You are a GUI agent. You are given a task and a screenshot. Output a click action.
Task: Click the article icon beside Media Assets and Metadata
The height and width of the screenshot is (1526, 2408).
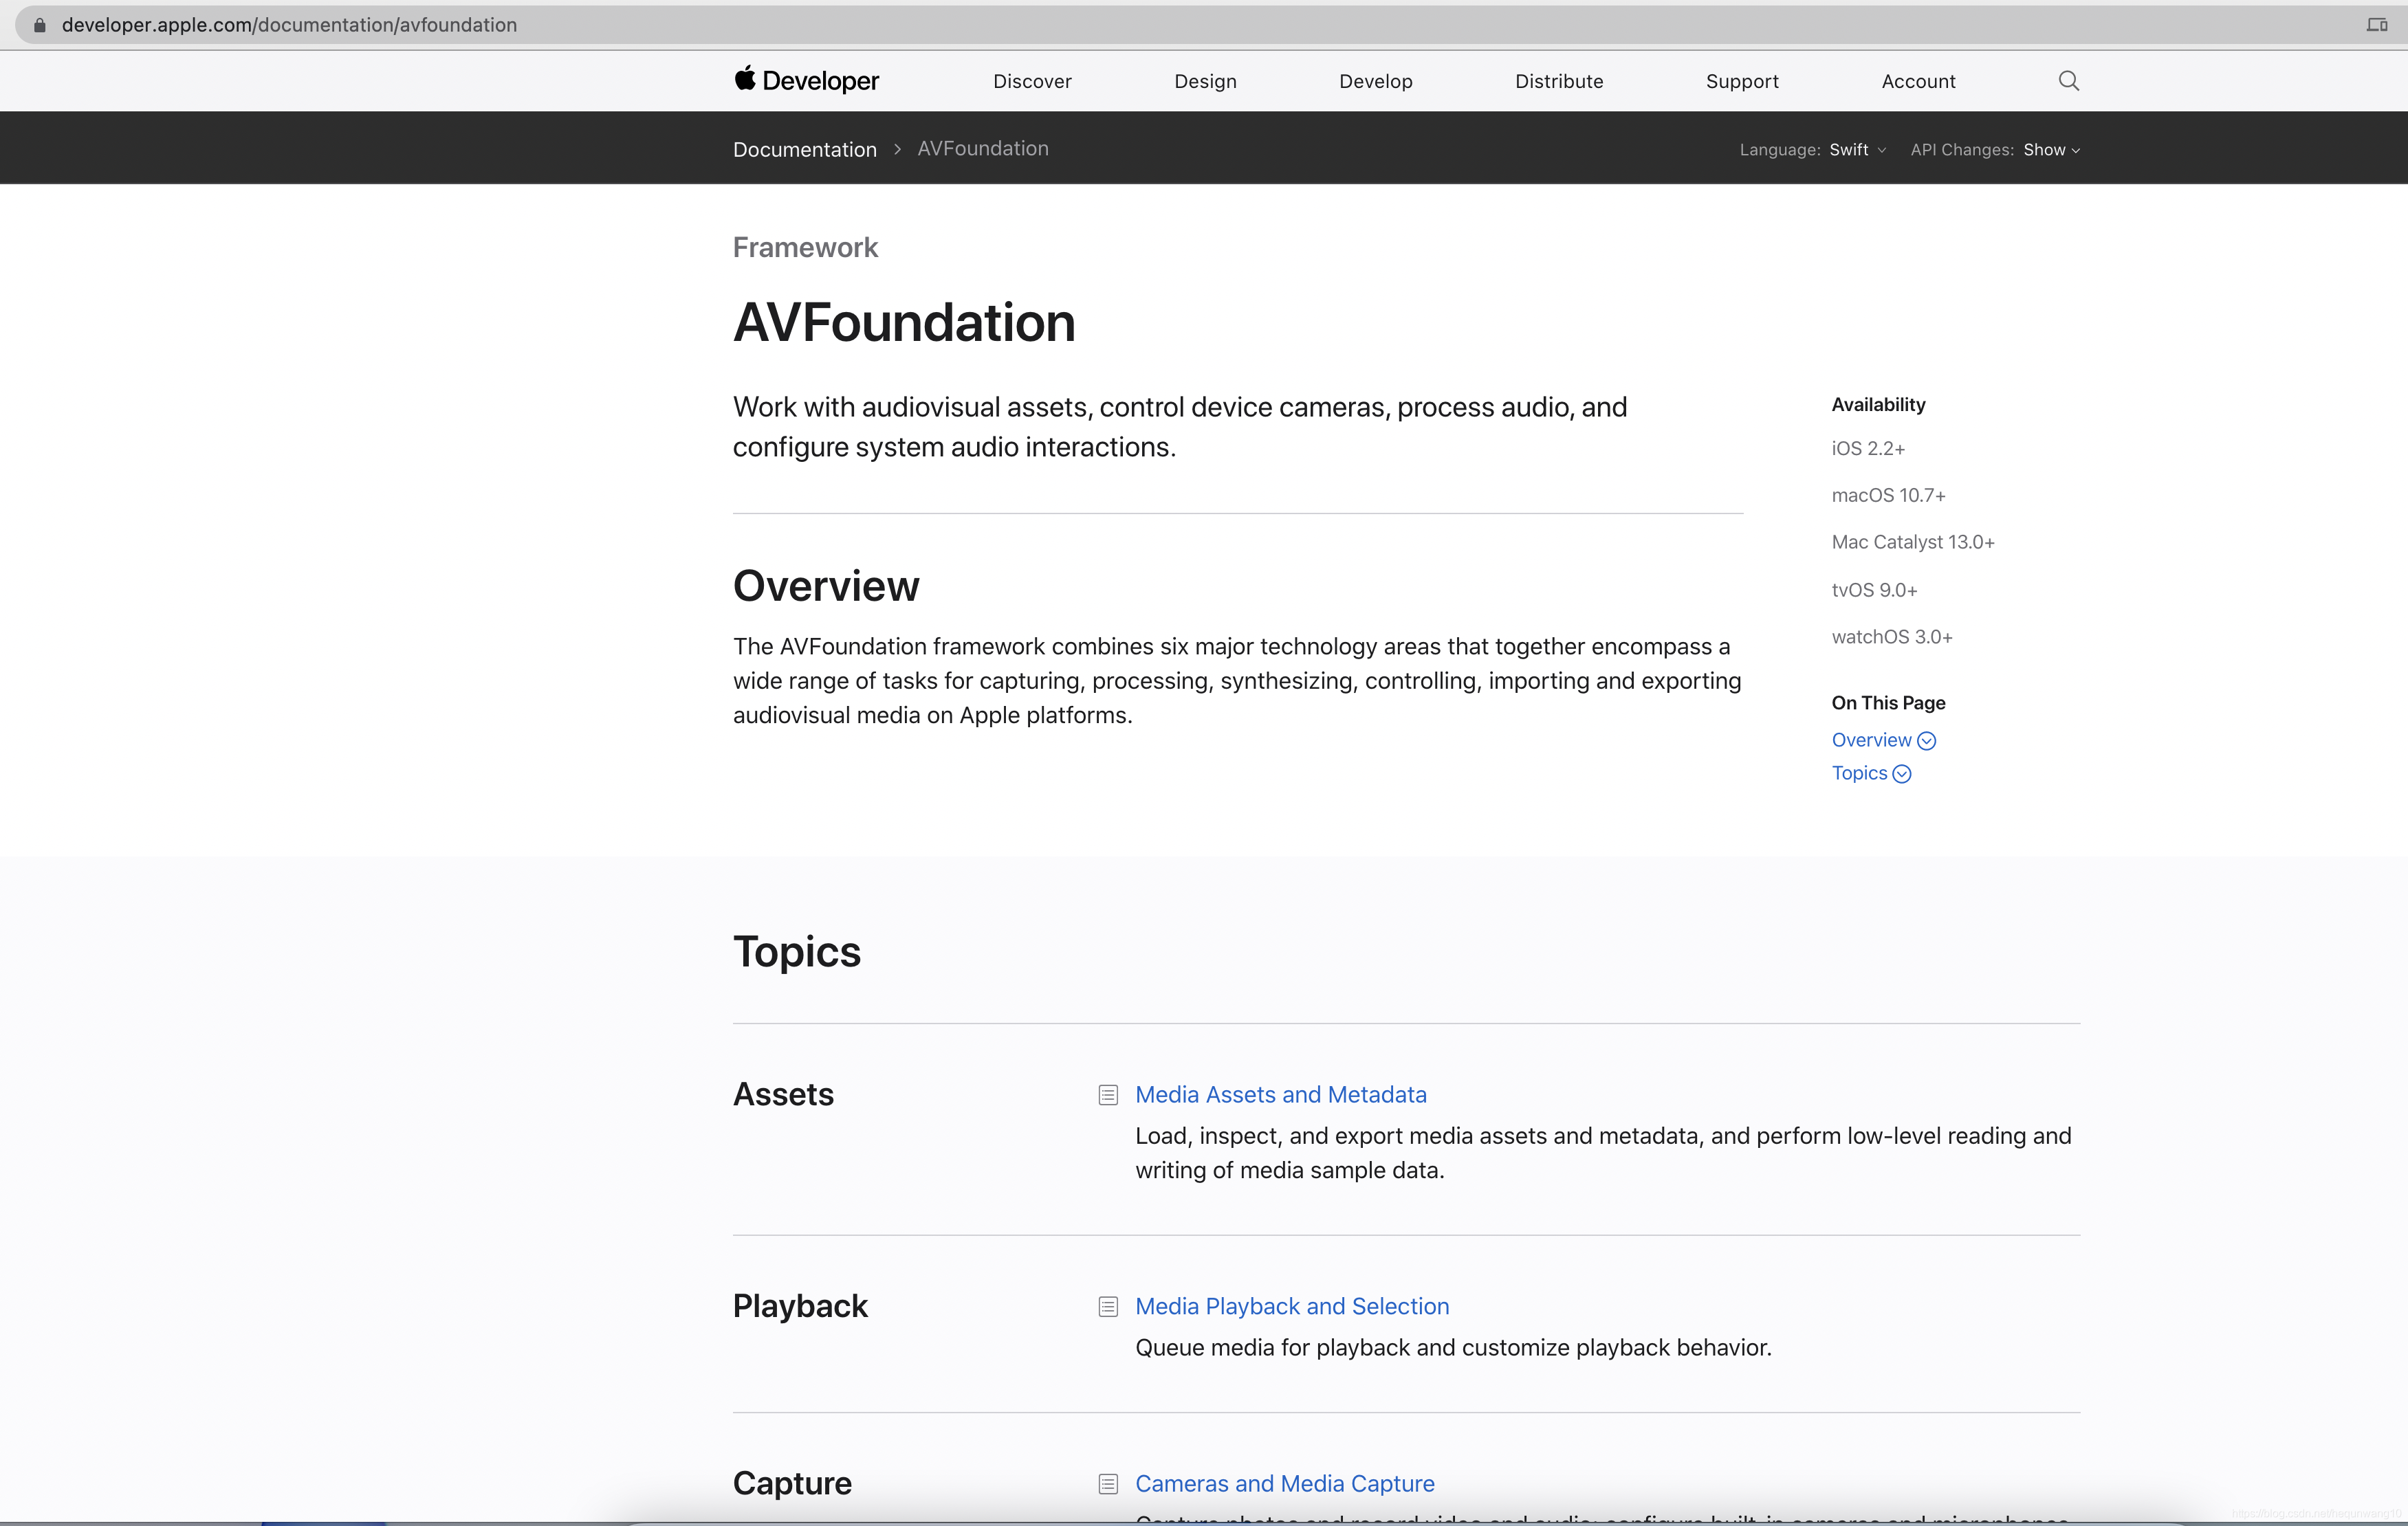pos(1108,1095)
